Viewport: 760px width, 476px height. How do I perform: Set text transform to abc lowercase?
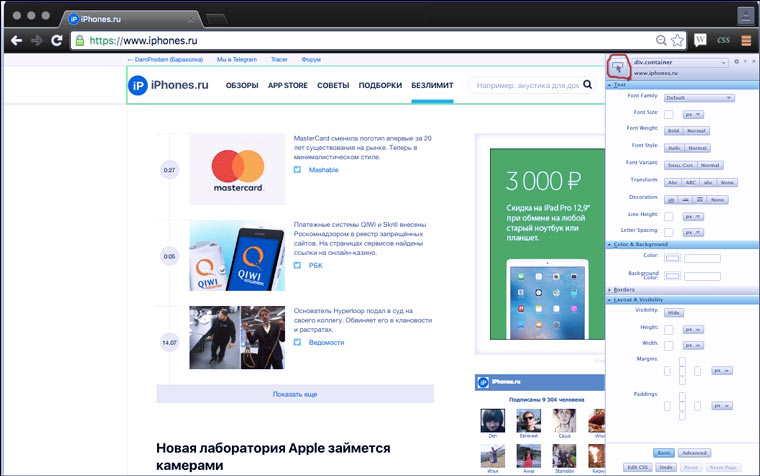coord(708,183)
